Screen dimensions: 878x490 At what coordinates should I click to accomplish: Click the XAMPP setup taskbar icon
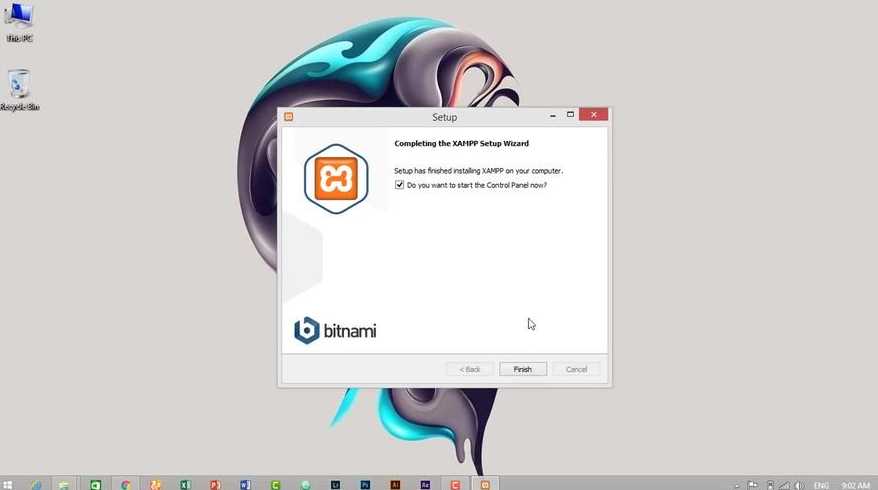pos(485,484)
